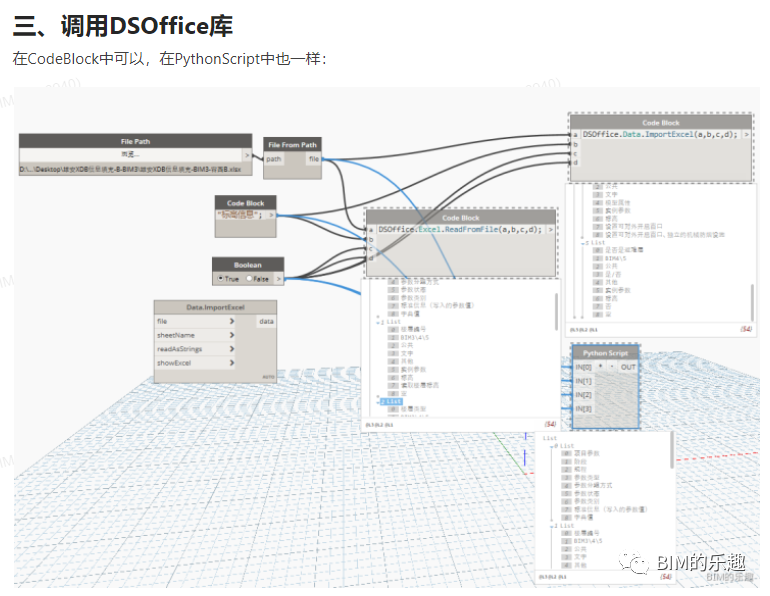Image resolution: width=770 pixels, height=596 pixels.
Task: Click chevron beside readAsStrings input
Action: (x=232, y=349)
